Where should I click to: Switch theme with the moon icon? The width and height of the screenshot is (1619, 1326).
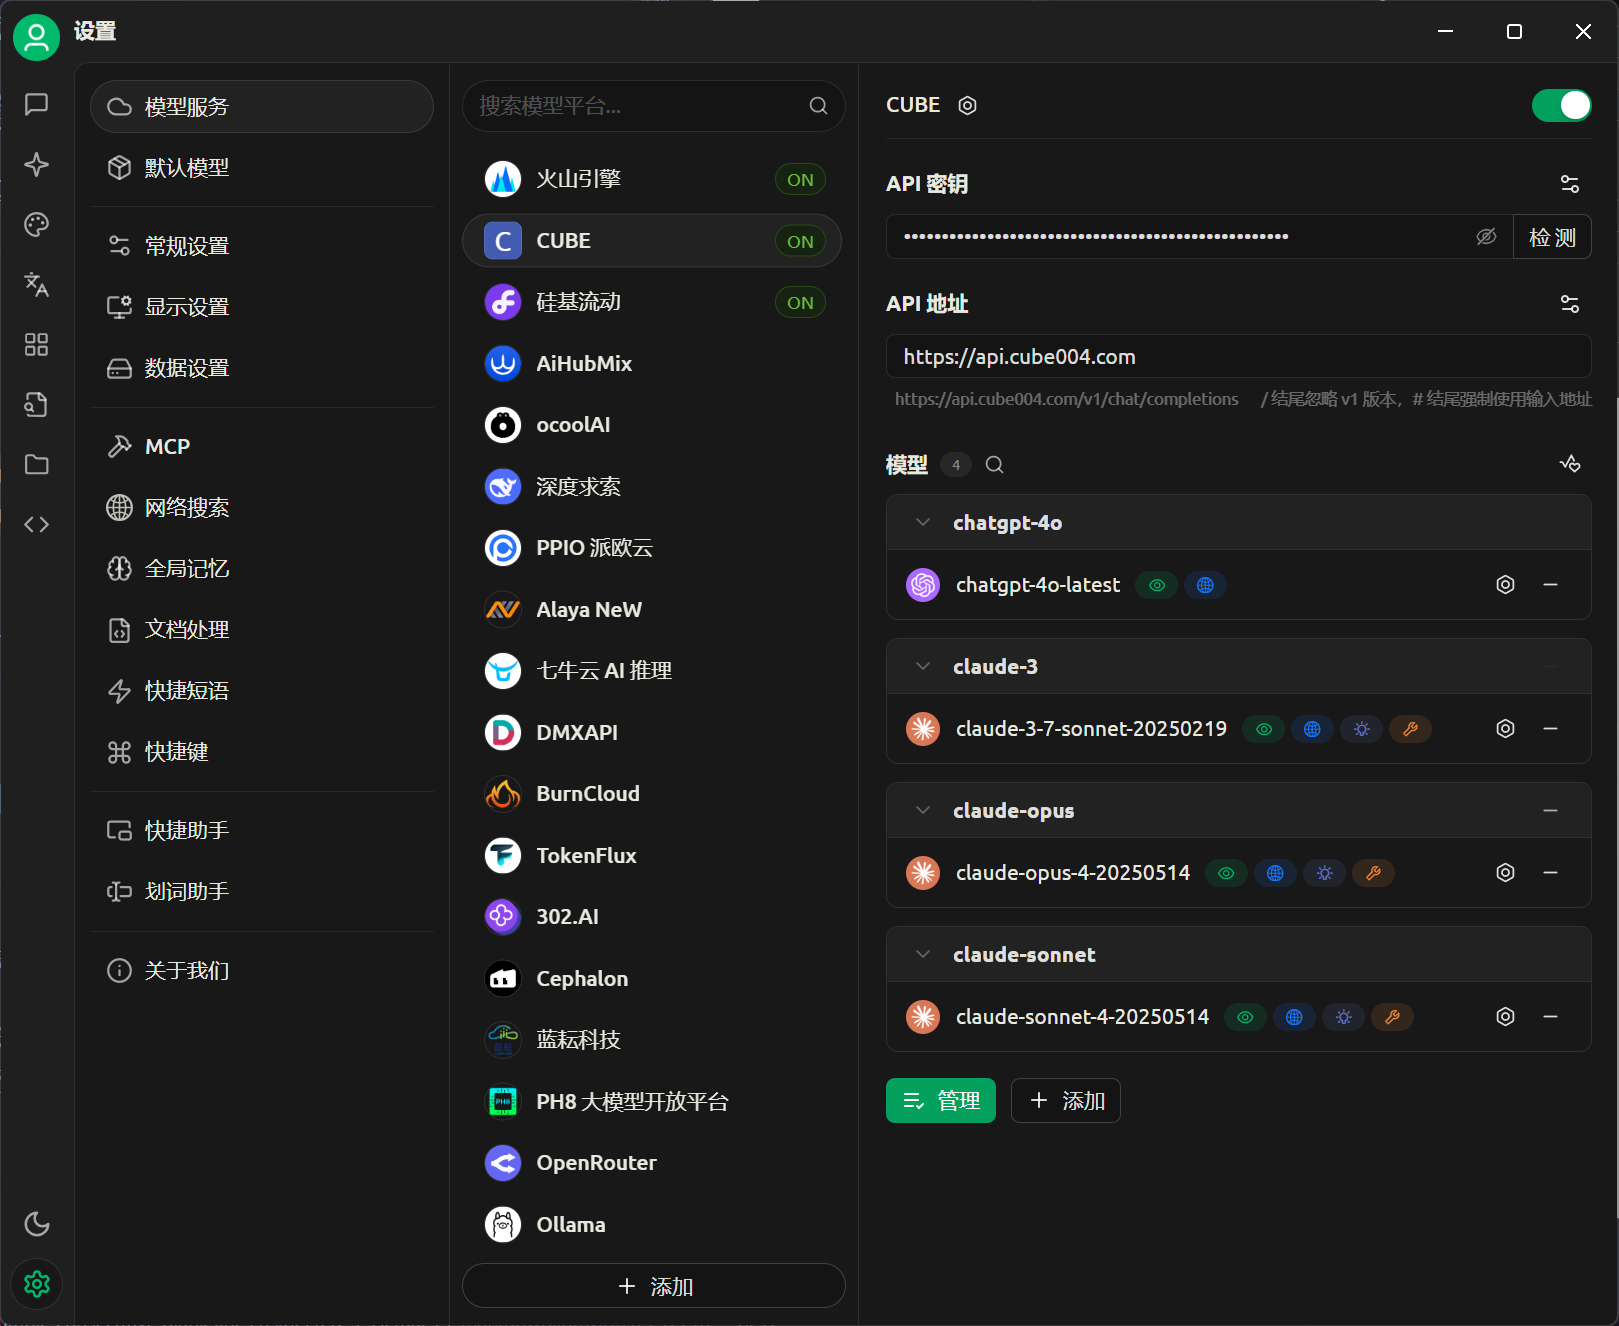37,1224
